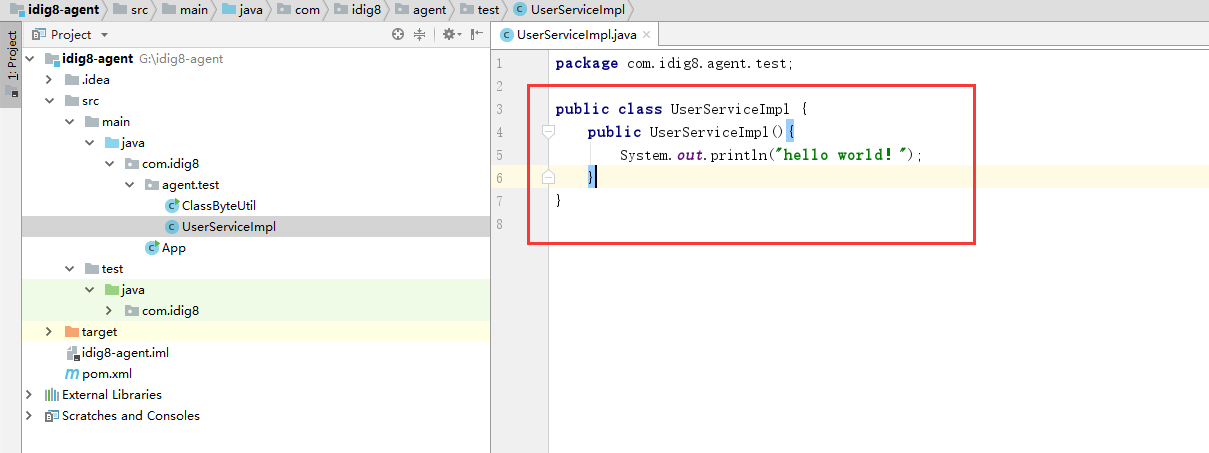Collapse the src folder arrow
The width and height of the screenshot is (1209, 453).
49,101
